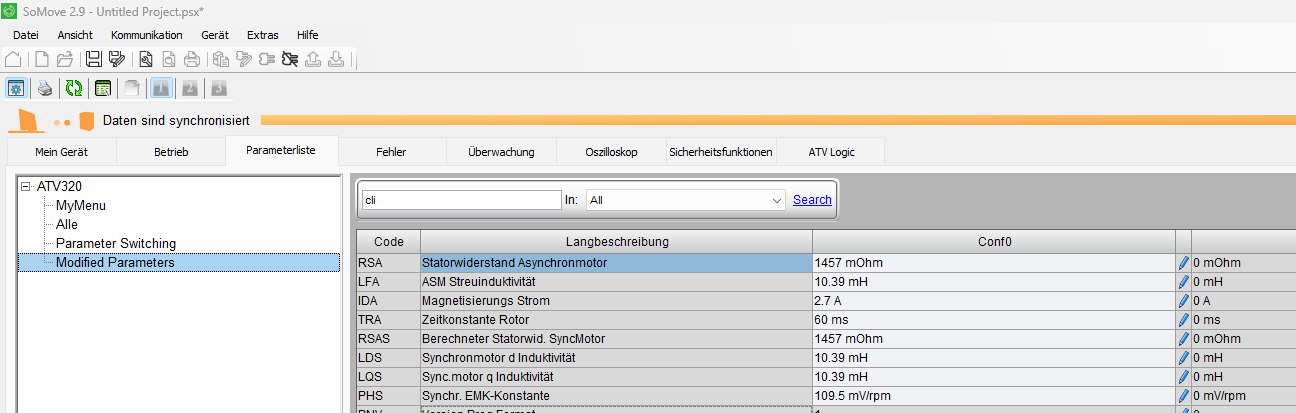Image resolution: width=1296 pixels, height=413 pixels.
Task: Click the pencil icon in LQS row
Action: 1184,377
